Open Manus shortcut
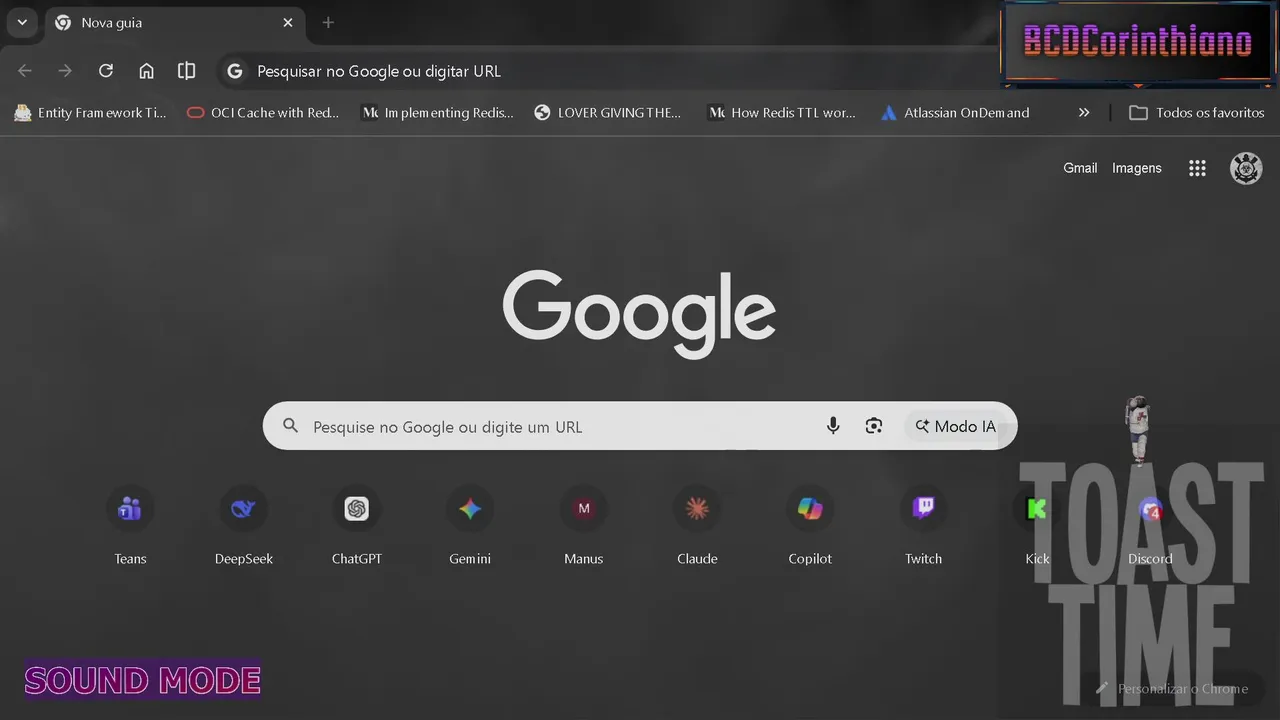Image resolution: width=1280 pixels, height=720 pixels. tap(584, 524)
